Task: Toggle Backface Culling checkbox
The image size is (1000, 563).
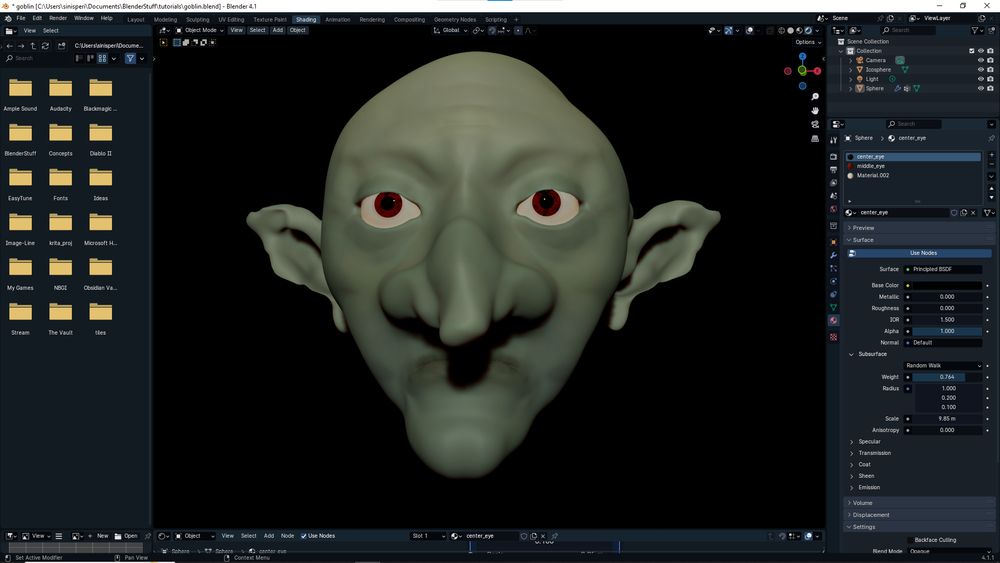Action: 909,540
